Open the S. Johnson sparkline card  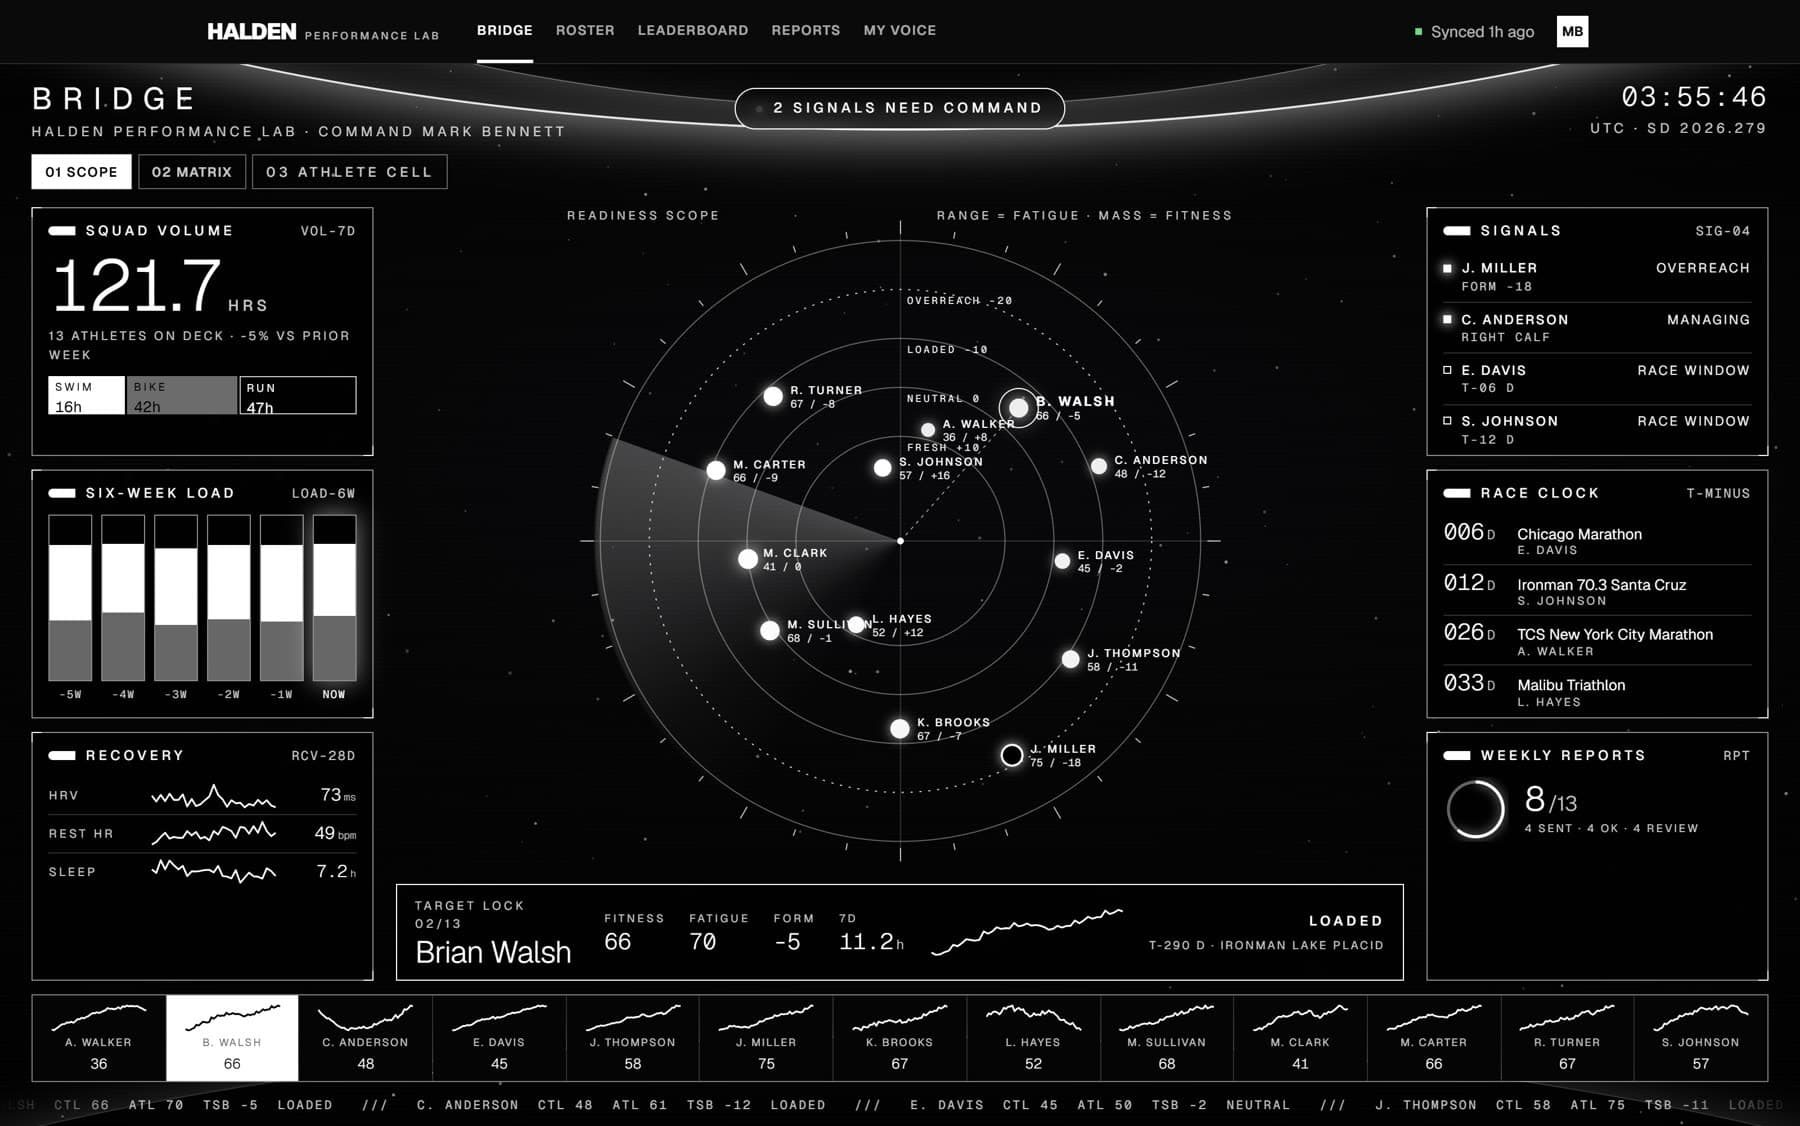(1700, 1038)
